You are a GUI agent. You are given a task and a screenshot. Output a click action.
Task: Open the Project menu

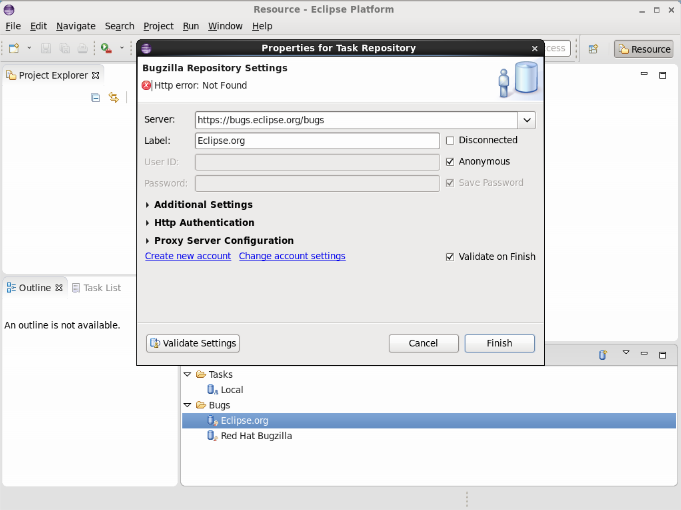pos(159,26)
